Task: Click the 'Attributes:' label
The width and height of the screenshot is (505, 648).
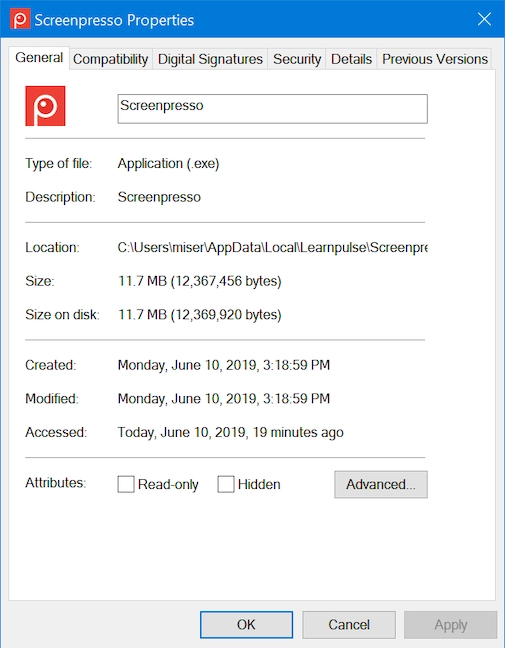Action: click(x=55, y=482)
